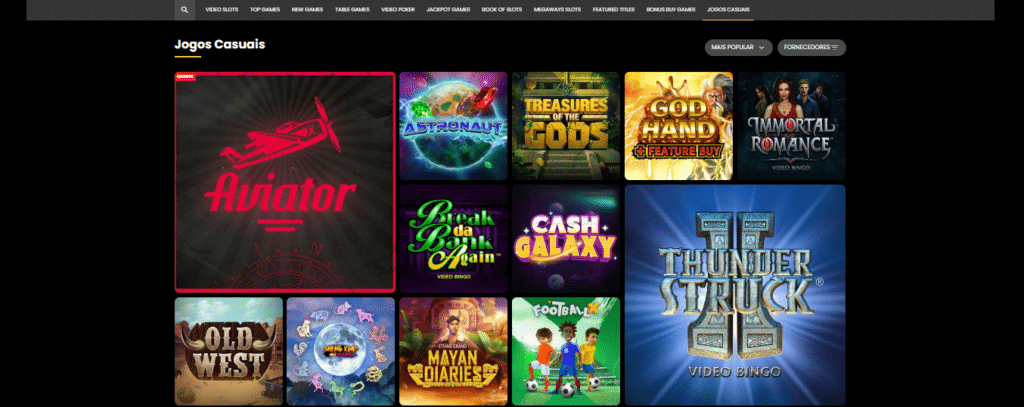
Task: Switch to the Top Games tab
Action: click(x=265, y=10)
